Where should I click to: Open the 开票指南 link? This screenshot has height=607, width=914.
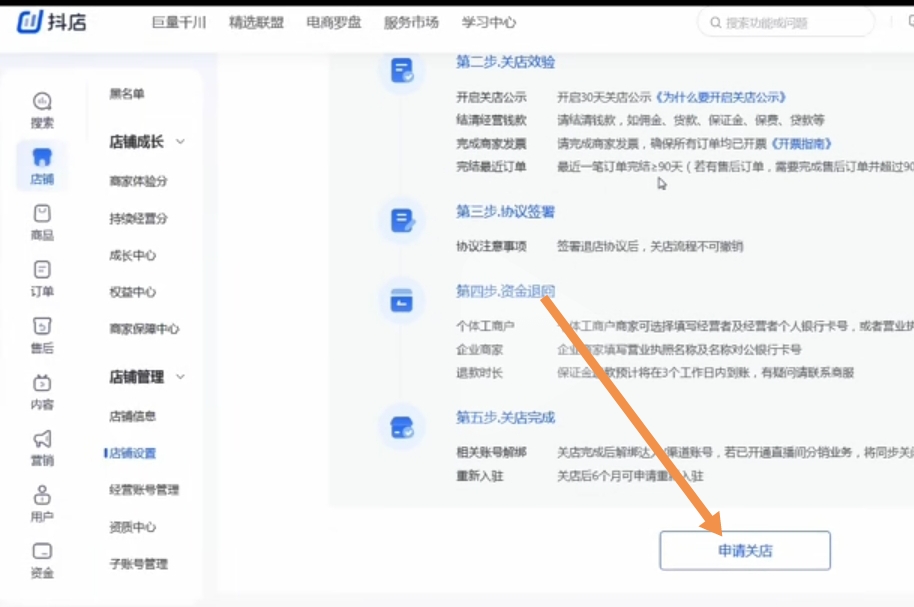801,143
